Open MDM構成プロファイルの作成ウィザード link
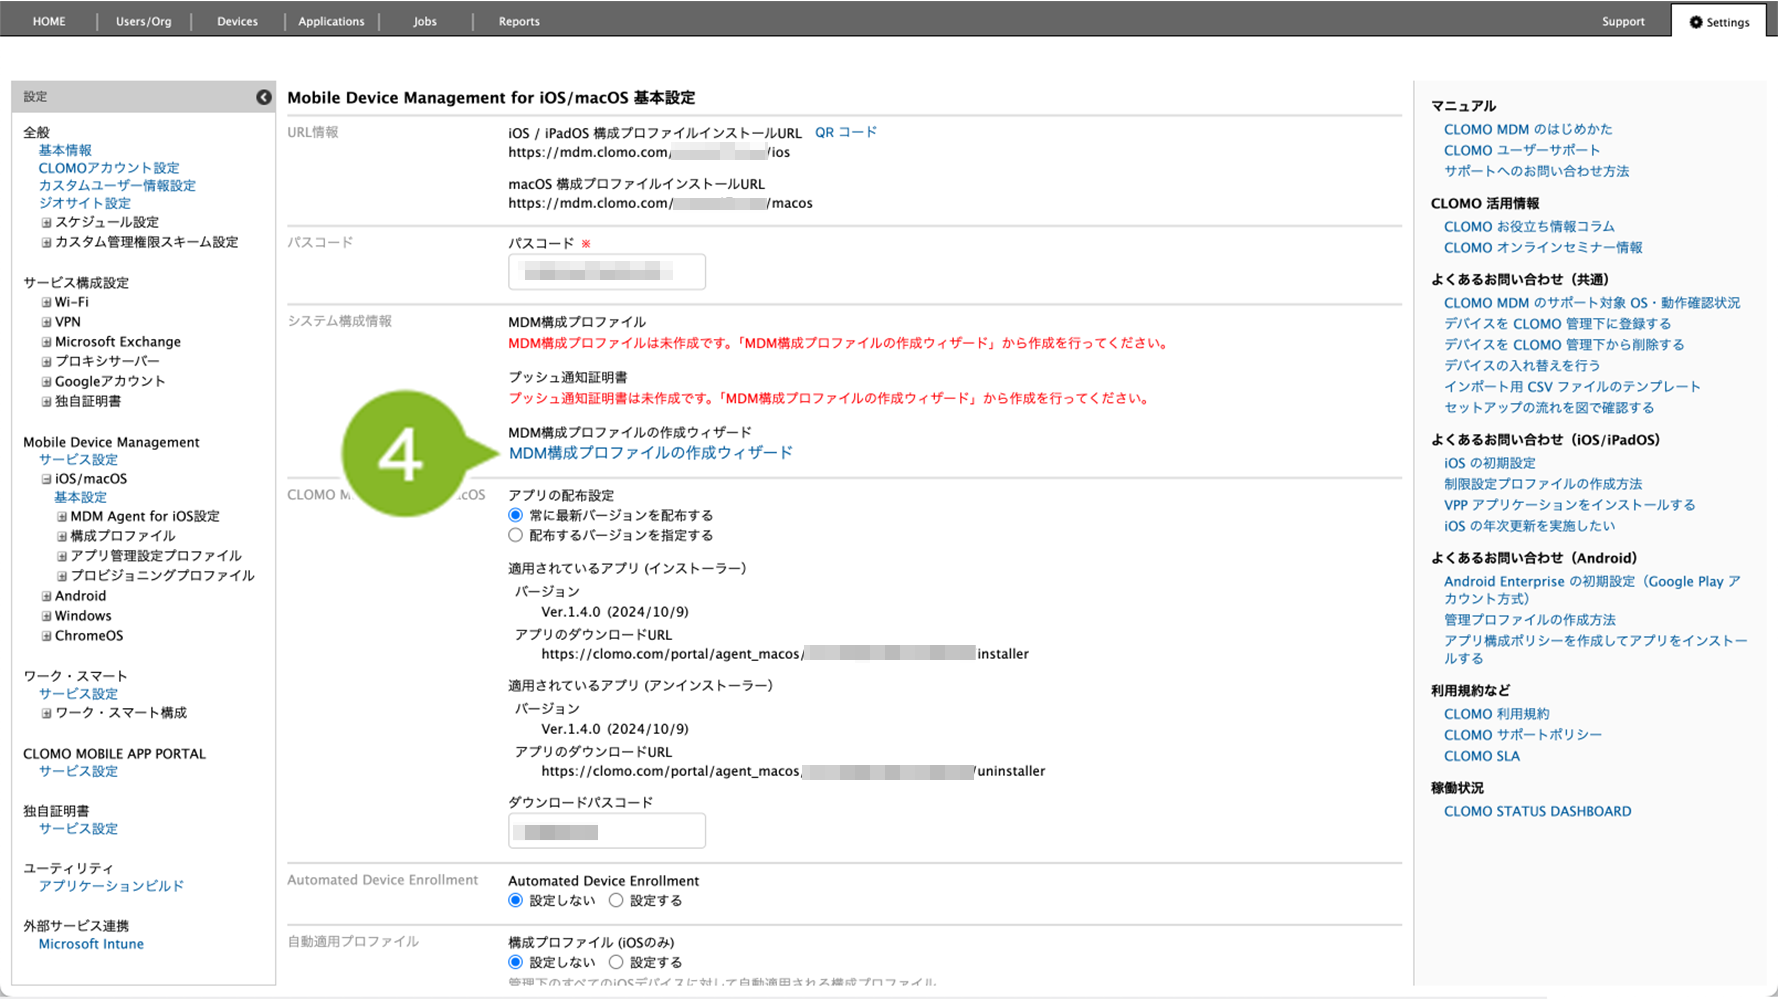The image size is (1778, 1000). click(x=651, y=453)
